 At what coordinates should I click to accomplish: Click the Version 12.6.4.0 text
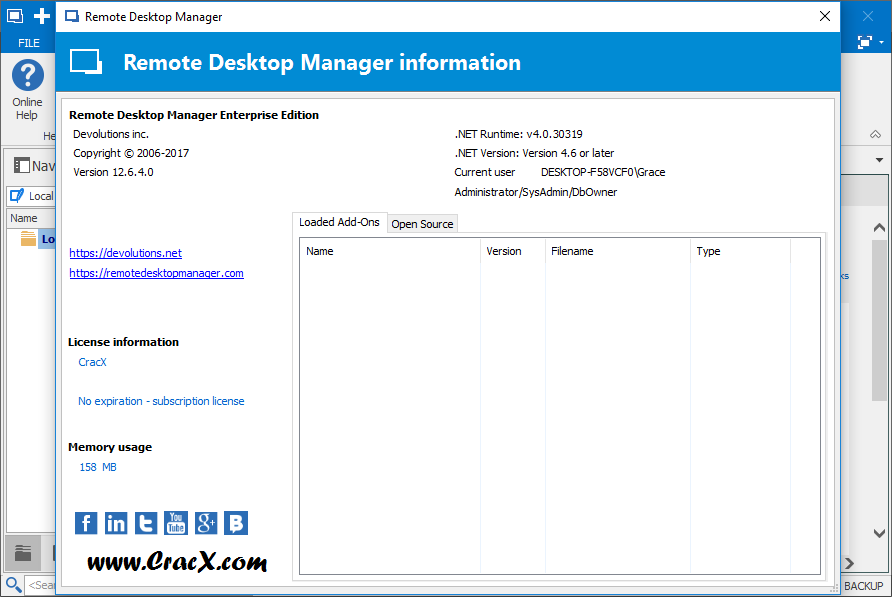113,172
